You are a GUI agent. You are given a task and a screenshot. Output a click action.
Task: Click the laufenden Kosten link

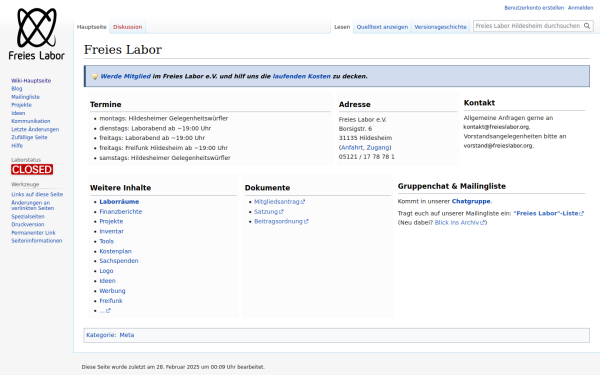click(302, 77)
